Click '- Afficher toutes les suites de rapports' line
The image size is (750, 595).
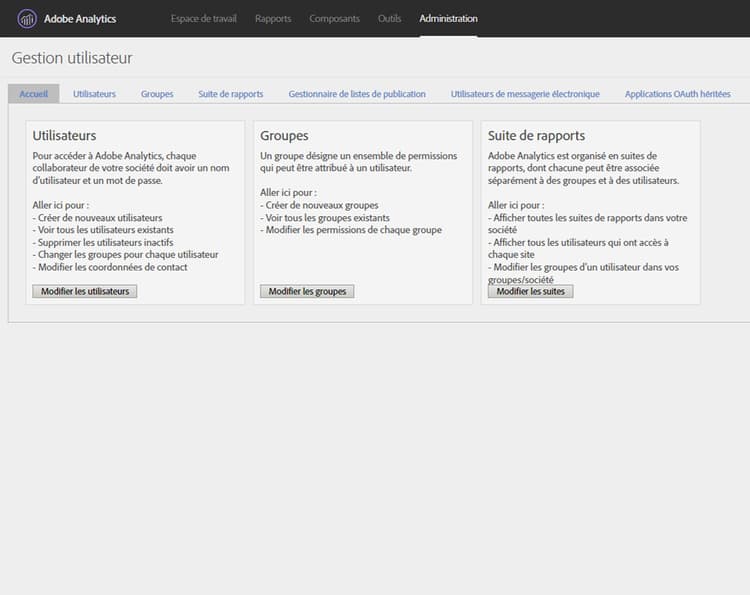pos(587,223)
